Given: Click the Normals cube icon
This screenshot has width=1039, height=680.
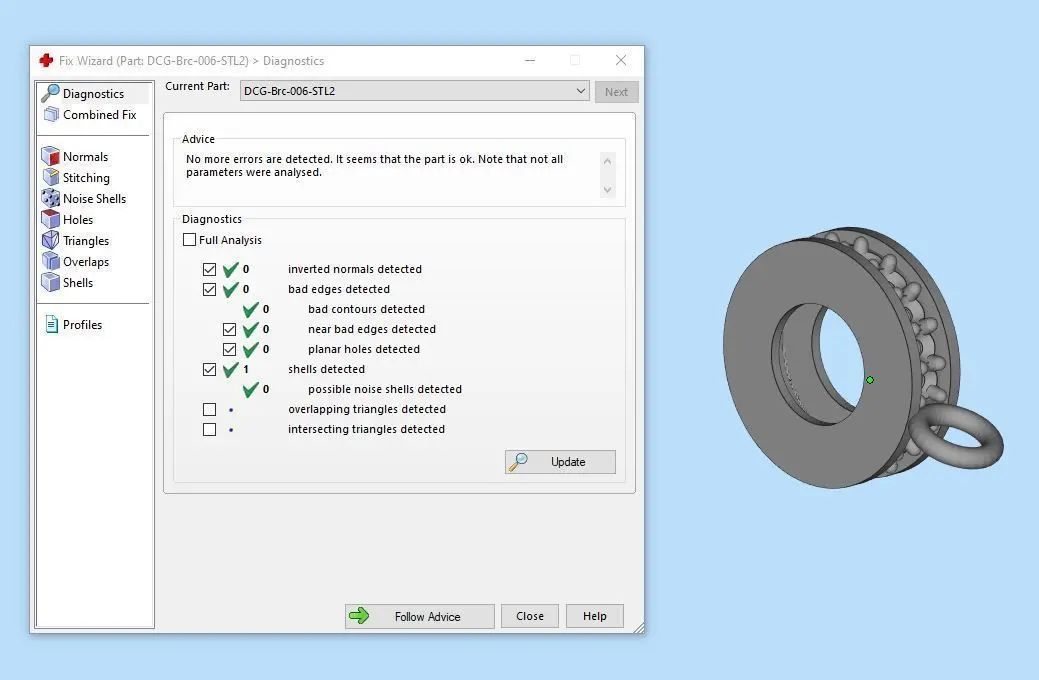Looking at the screenshot, I should tap(50, 156).
